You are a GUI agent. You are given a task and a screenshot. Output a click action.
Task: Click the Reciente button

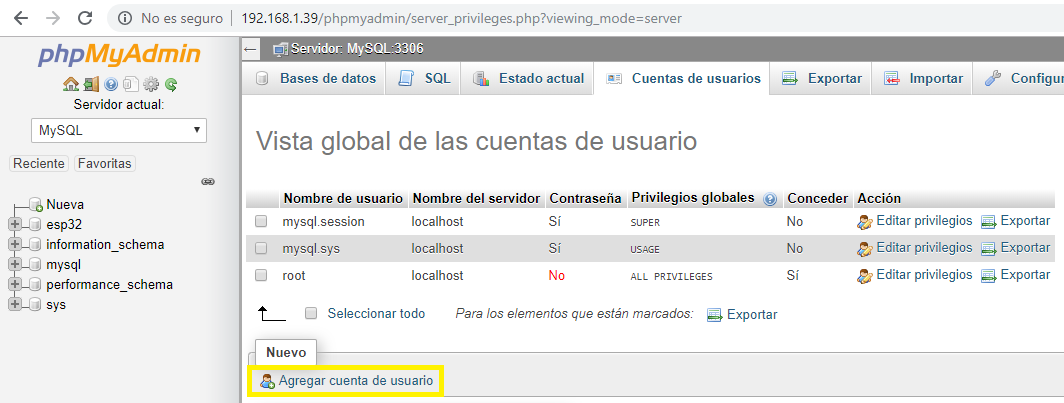39,164
